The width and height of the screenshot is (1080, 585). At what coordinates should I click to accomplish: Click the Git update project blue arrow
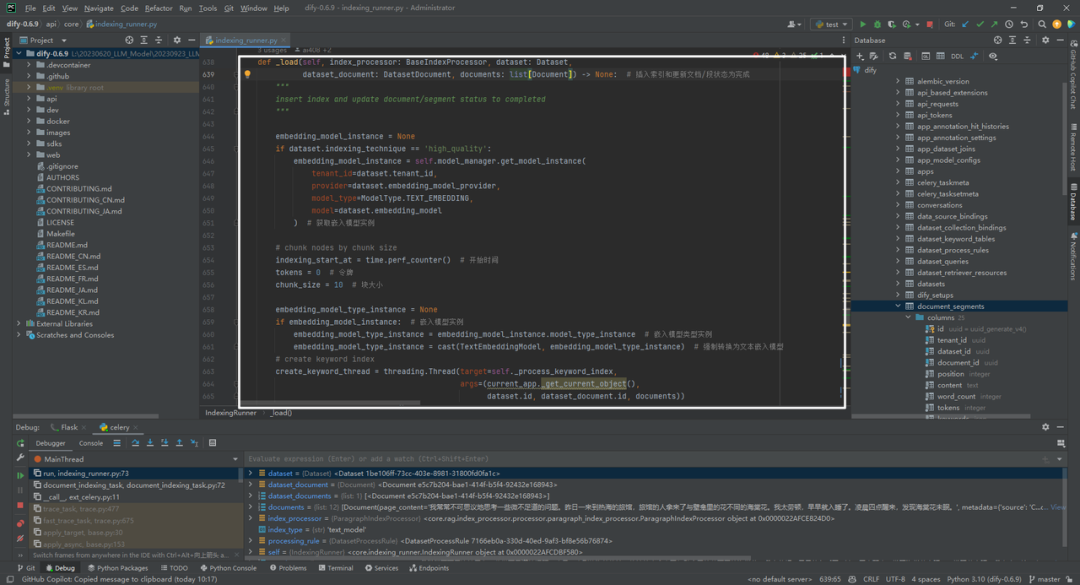pos(965,24)
